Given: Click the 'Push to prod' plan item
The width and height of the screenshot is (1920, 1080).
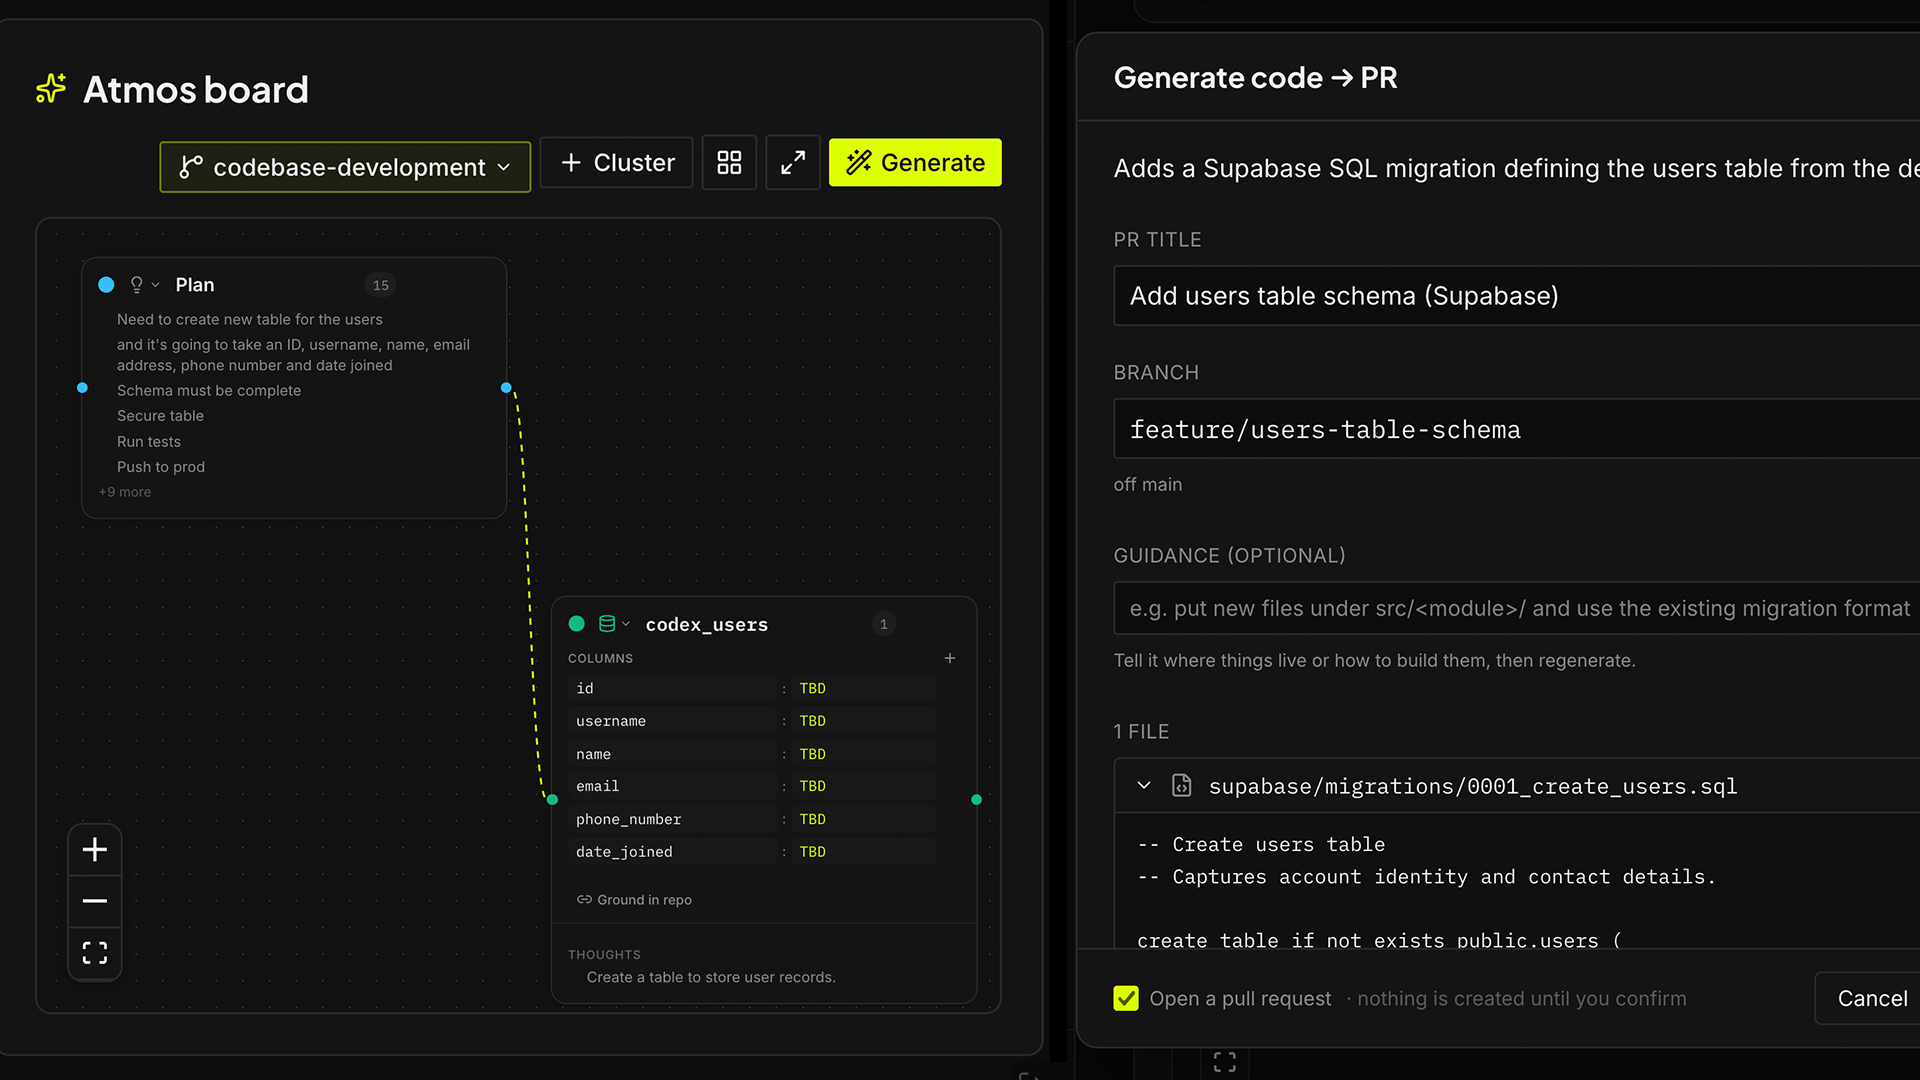Looking at the screenshot, I should point(161,467).
